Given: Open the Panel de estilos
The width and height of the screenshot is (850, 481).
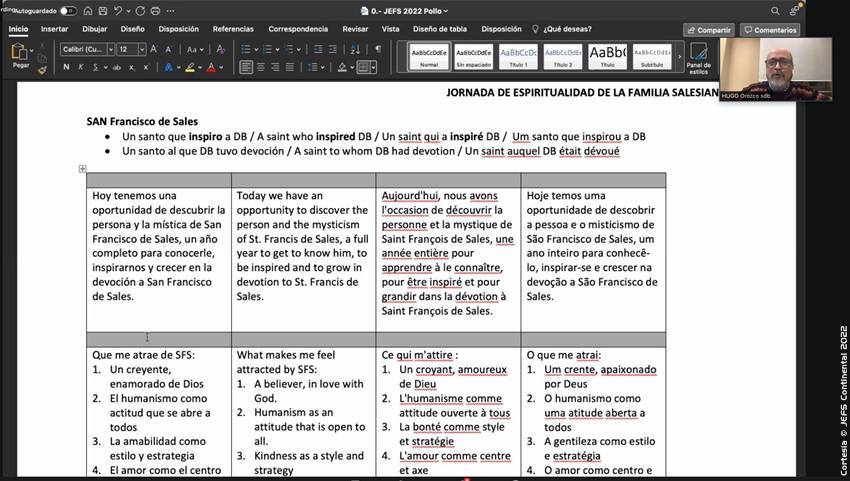Looking at the screenshot, I should coord(698,59).
